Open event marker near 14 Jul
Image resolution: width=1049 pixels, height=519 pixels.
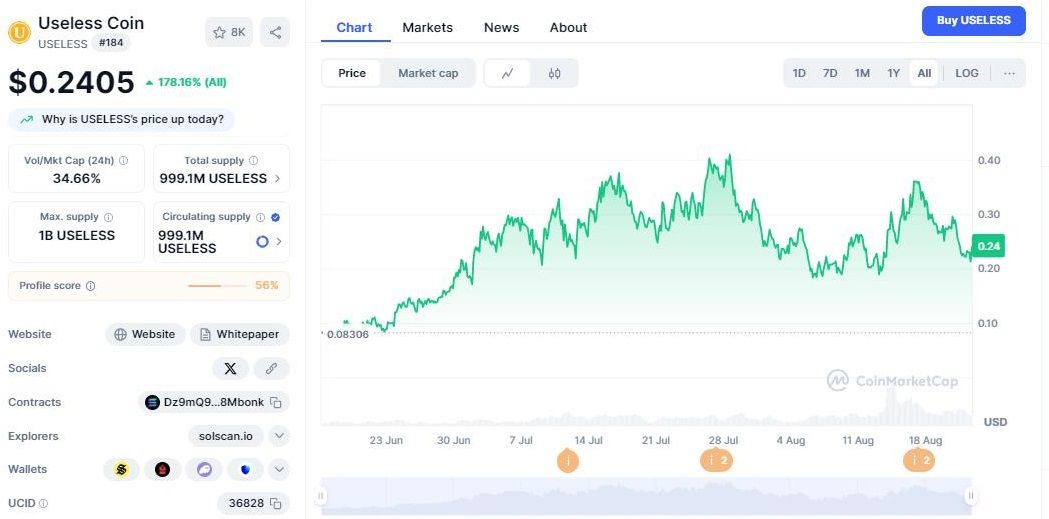pos(567,461)
